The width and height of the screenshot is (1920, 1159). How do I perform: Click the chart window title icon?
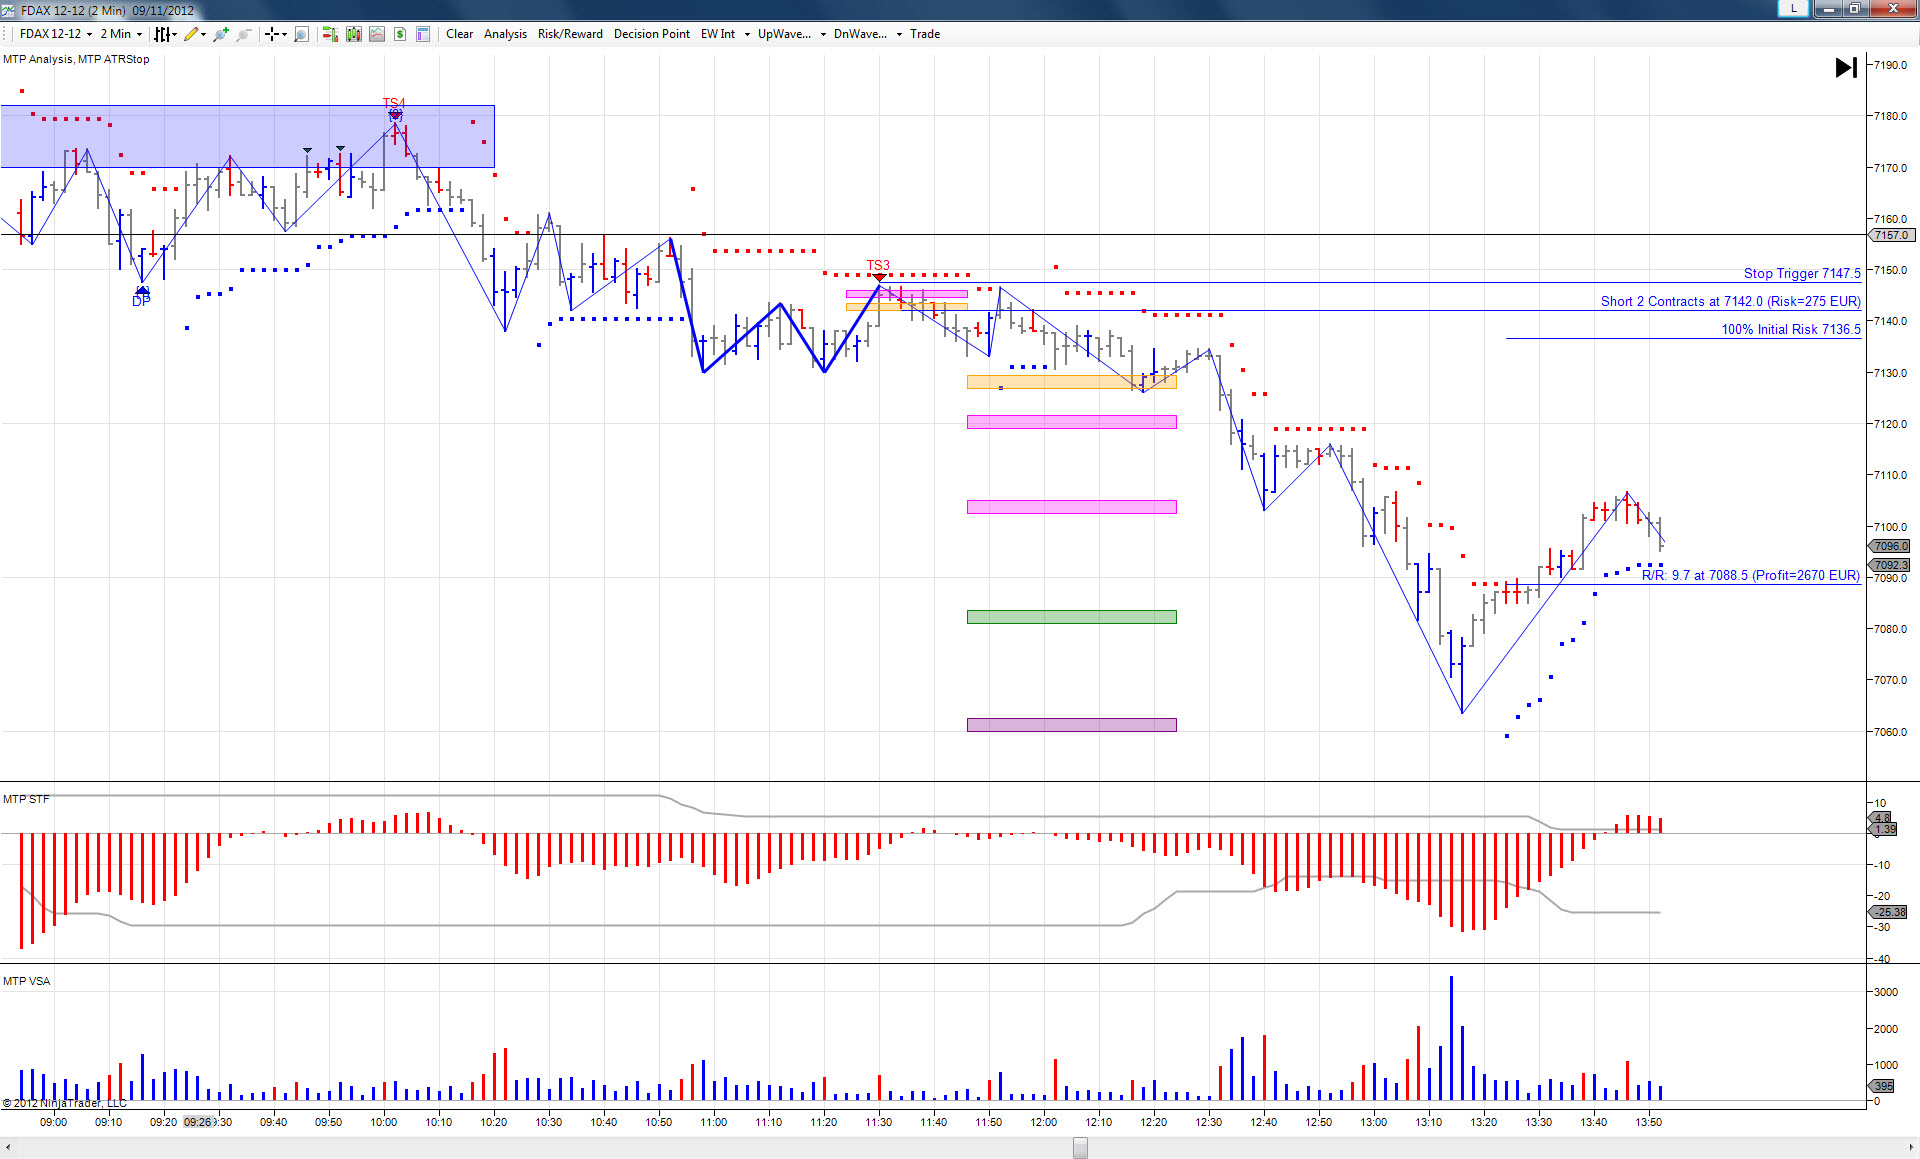9,10
